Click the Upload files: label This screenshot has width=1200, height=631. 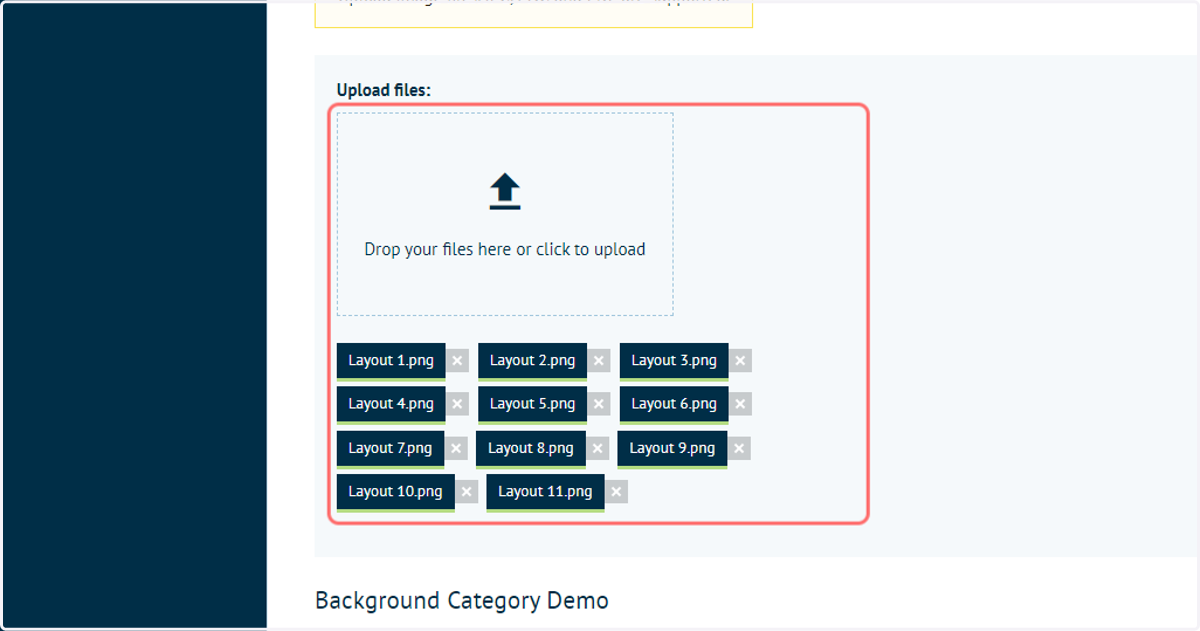[x=384, y=90]
